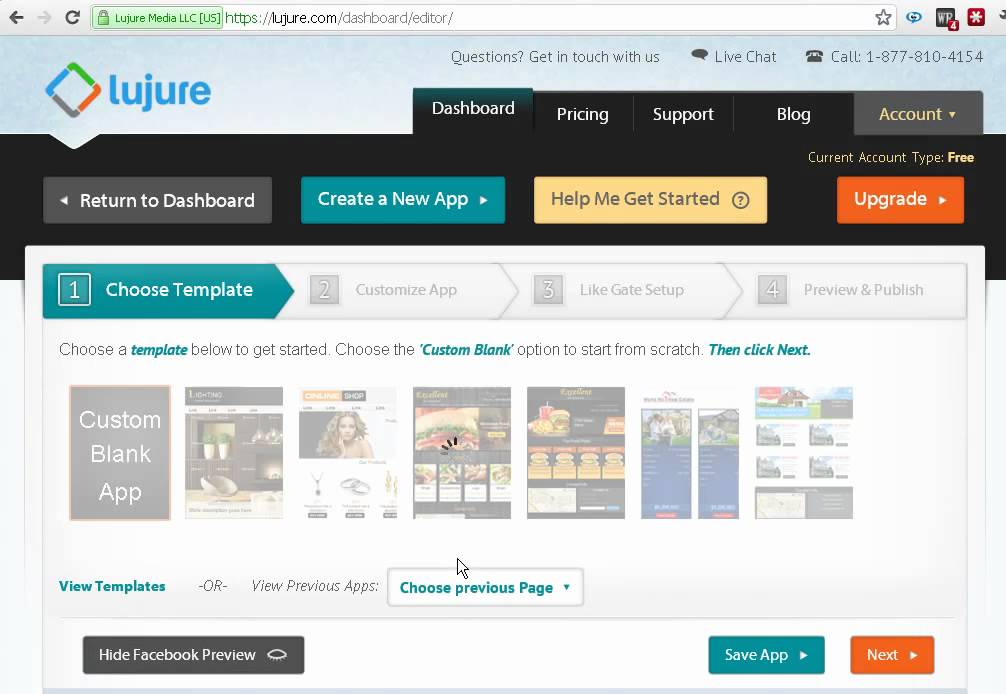The width and height of the screenshot is (1006, 694).
Task: Click Return to Dashboard button
Action: (x=158, y=200)
